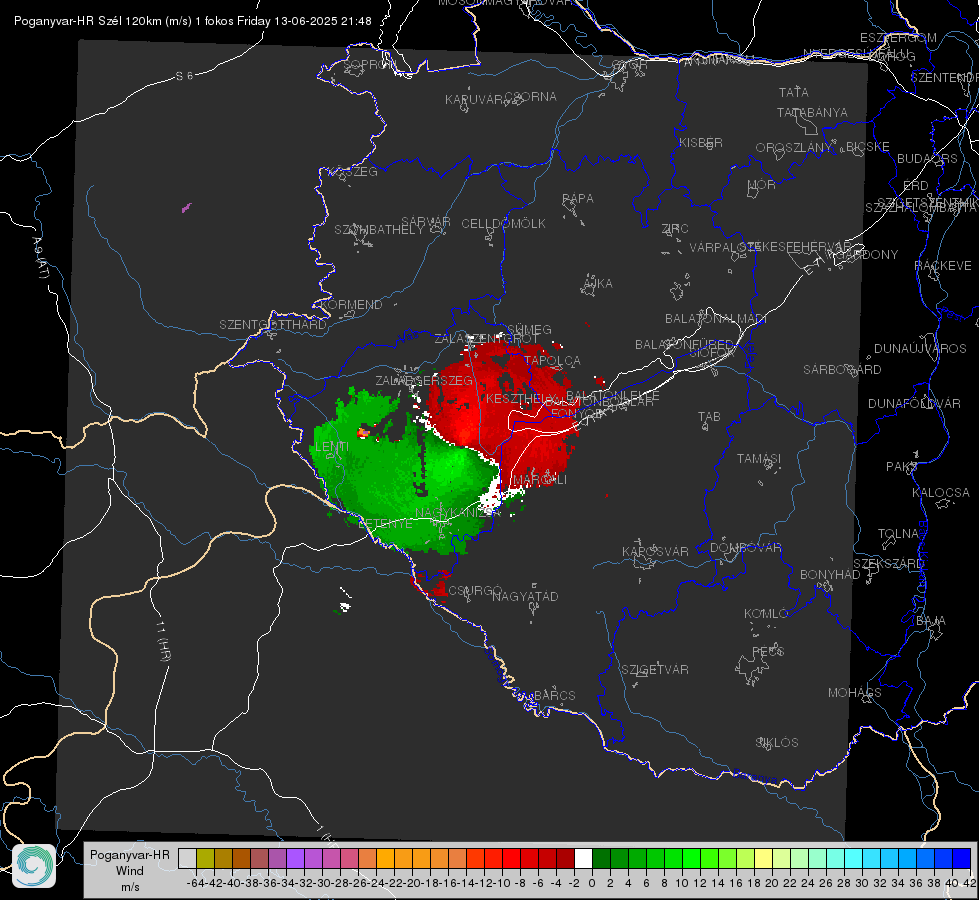Click the DOMBÓVÁR town label
This screenshot has height=900, width=979.
[745, 548]
